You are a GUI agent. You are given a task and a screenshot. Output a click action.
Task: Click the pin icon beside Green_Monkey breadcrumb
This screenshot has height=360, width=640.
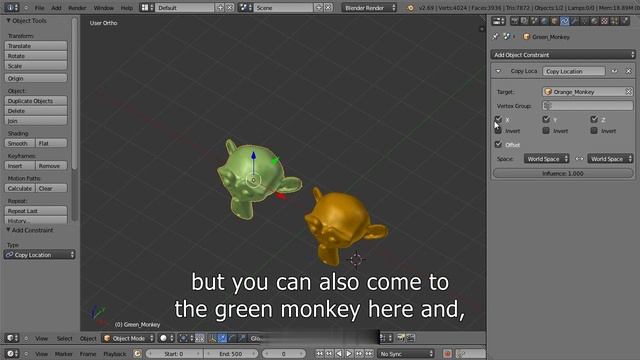click(496, 37)
